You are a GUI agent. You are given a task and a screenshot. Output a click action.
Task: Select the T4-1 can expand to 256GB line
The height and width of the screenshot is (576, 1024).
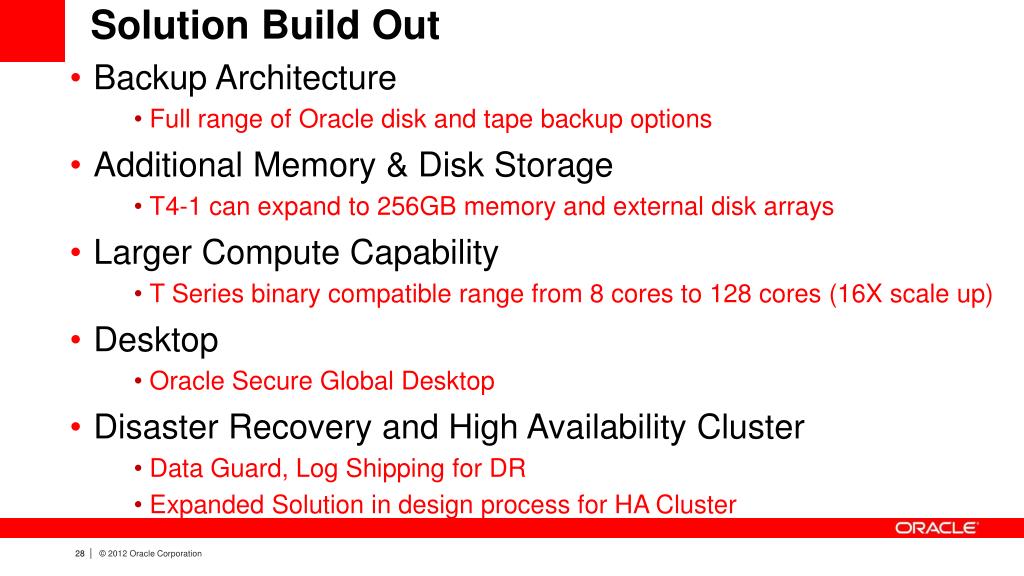click(x=492, y=207)
